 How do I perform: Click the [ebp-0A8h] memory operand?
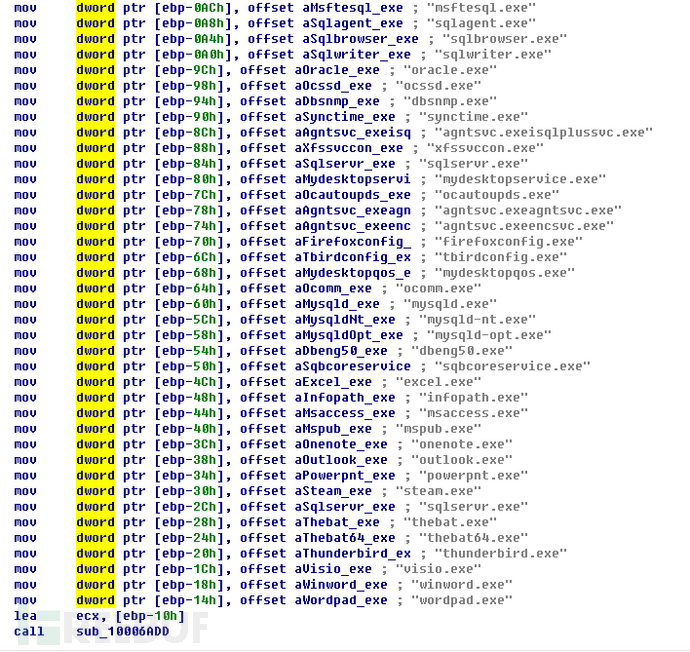194,24
